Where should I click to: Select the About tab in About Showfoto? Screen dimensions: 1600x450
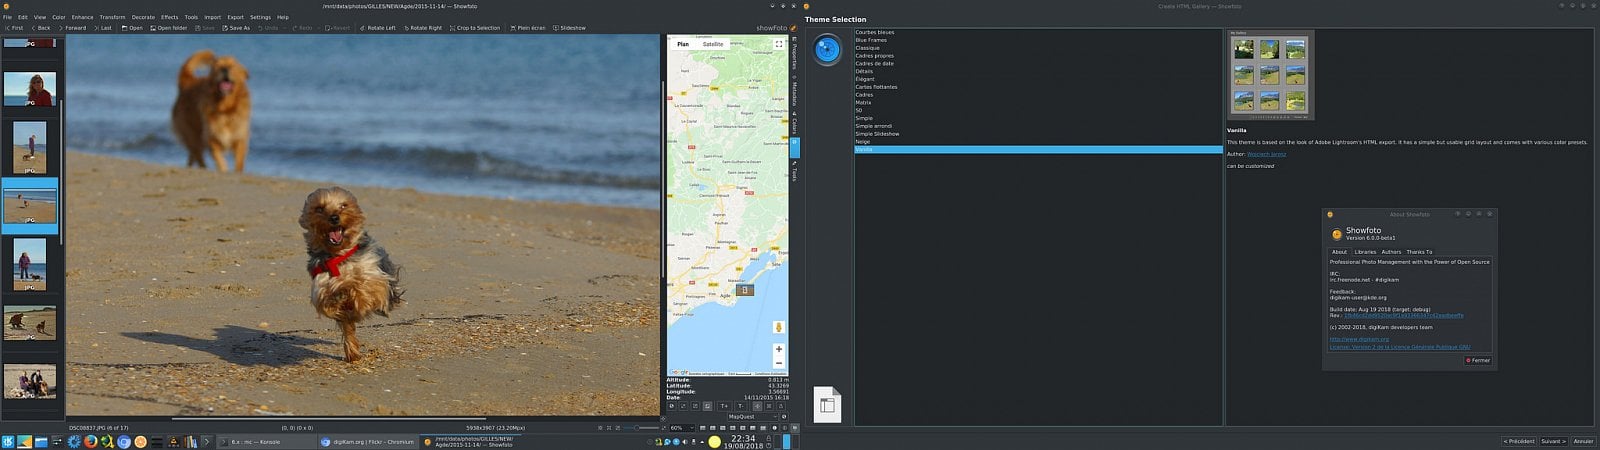click(x=1339, y=252)
